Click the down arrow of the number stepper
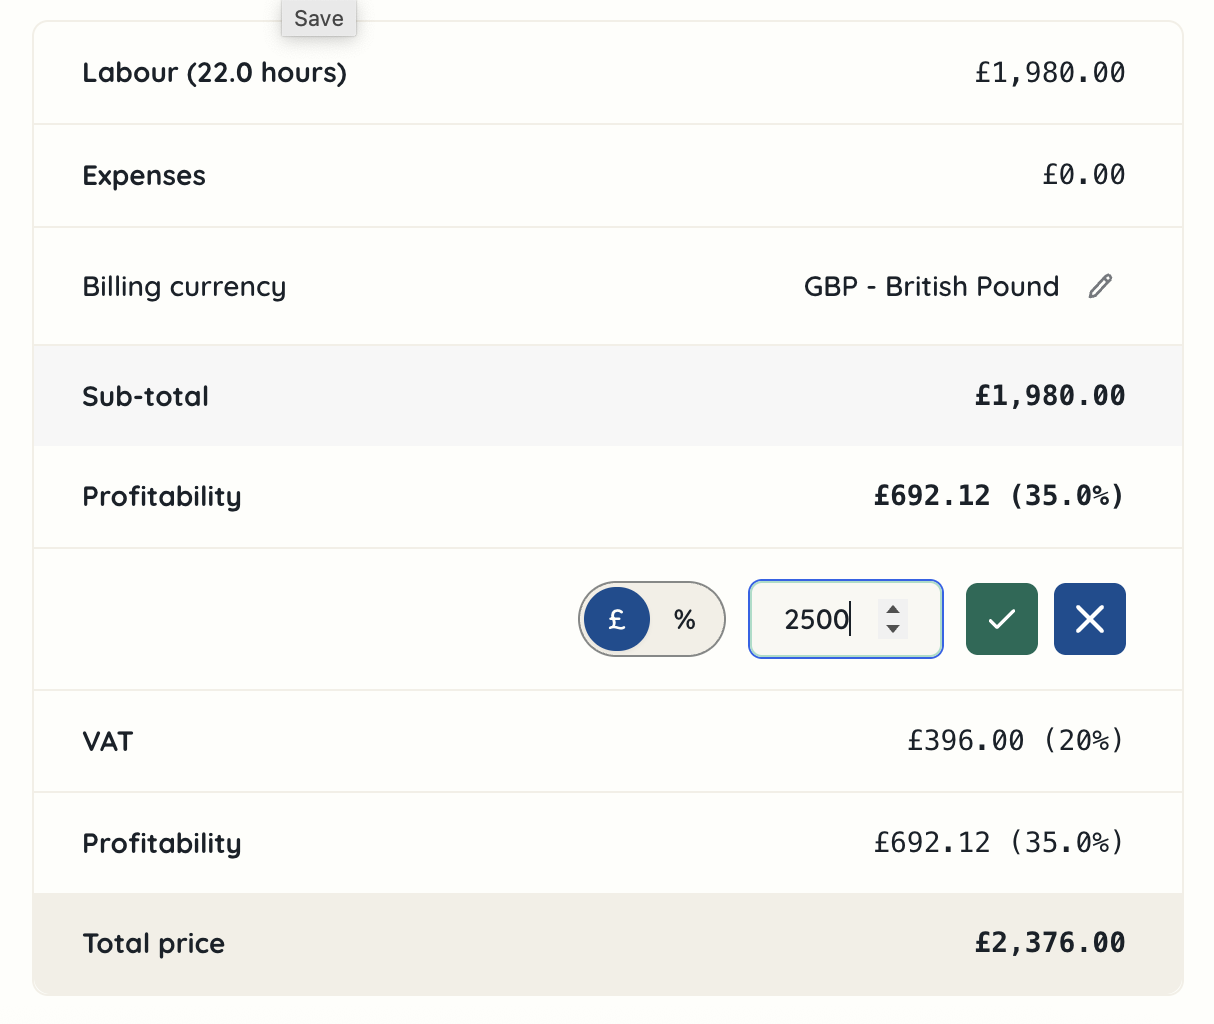1214x1024 pixels. point(893,630)
